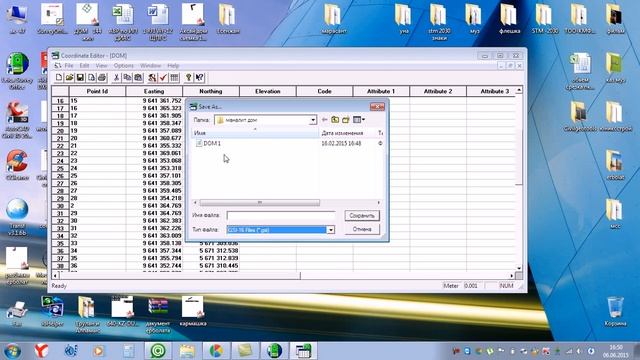Click the Mail.ru Agent @ taskbar icon
The height and width of the screenshot is (360, 640).
click(x=158, y=351)
